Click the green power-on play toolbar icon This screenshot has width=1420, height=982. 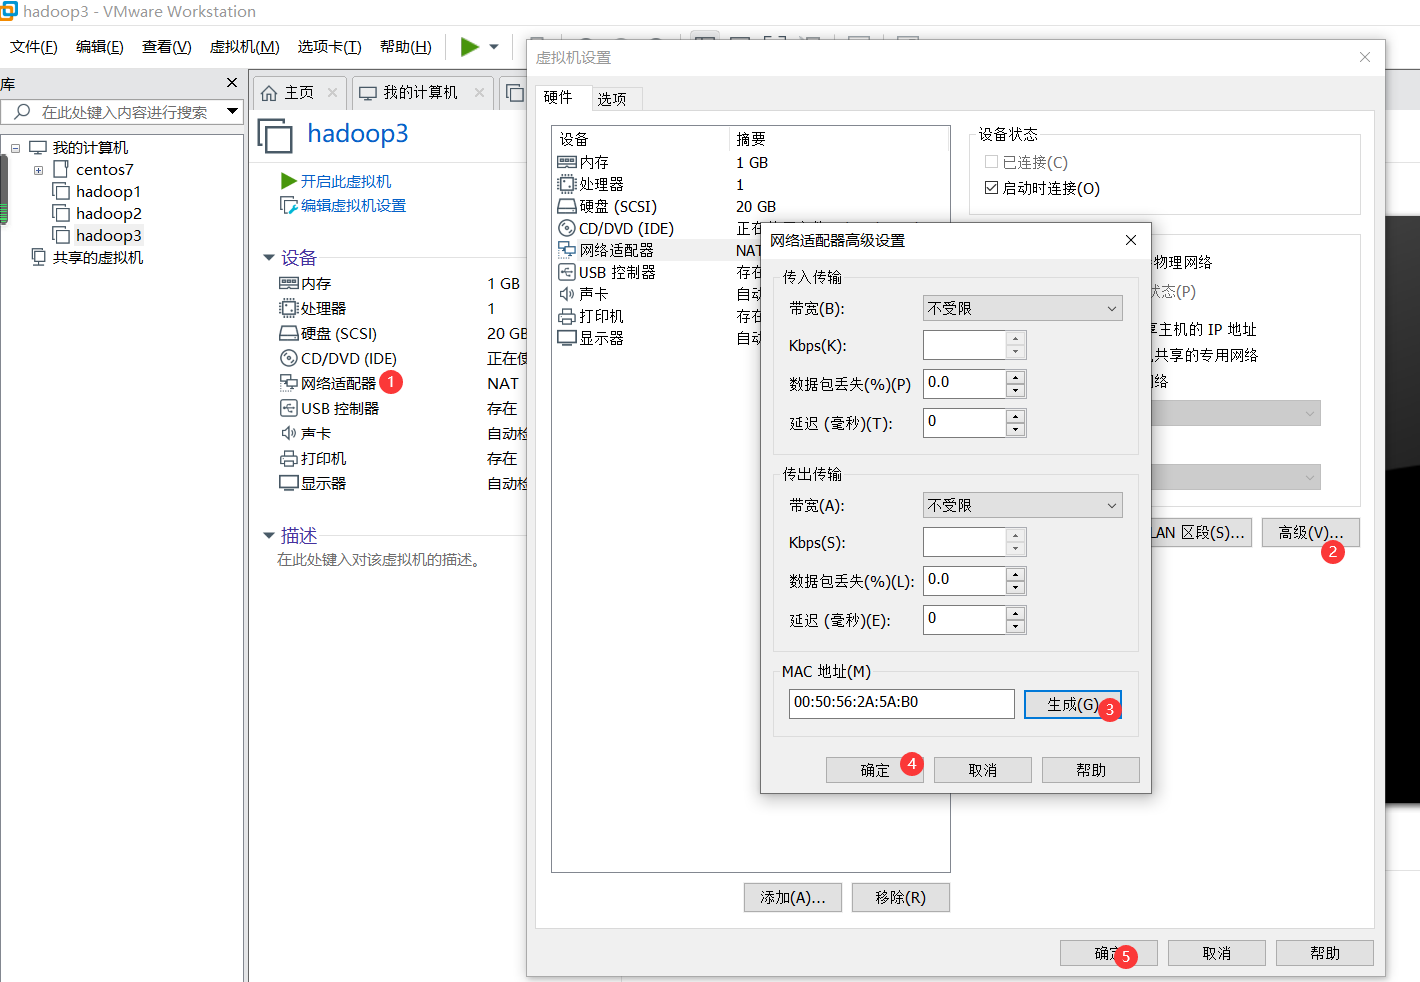click(x=469, y=46)
